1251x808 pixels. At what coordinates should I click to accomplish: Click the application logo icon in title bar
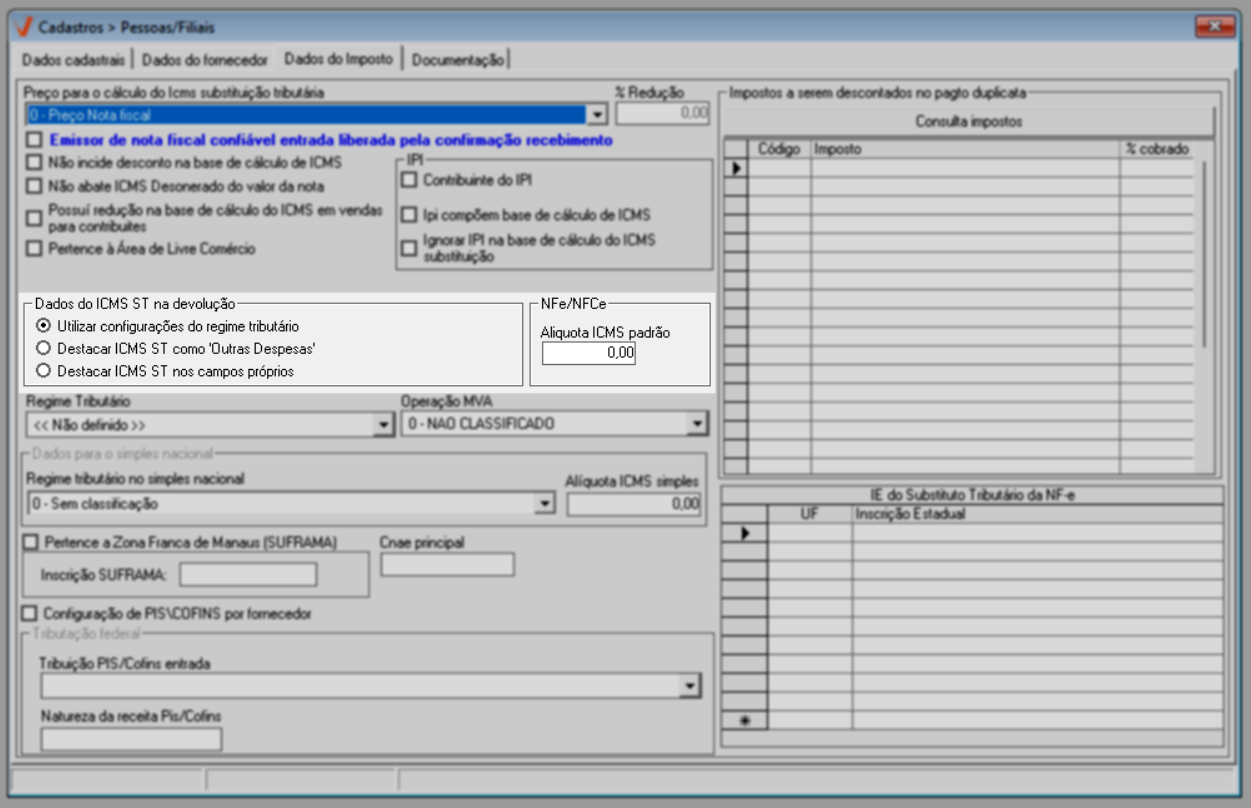(25, 27)
